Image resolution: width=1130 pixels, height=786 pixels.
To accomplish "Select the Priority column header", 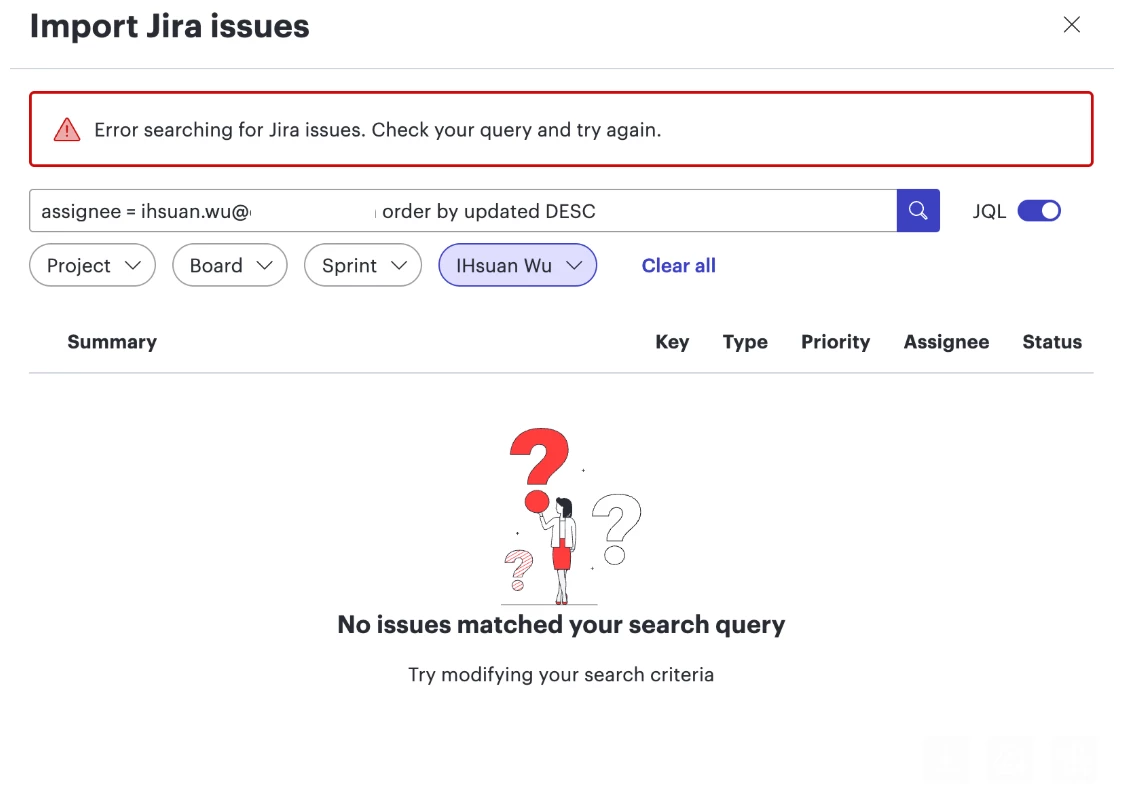I will pyautogui.click(x=835, y=341).
